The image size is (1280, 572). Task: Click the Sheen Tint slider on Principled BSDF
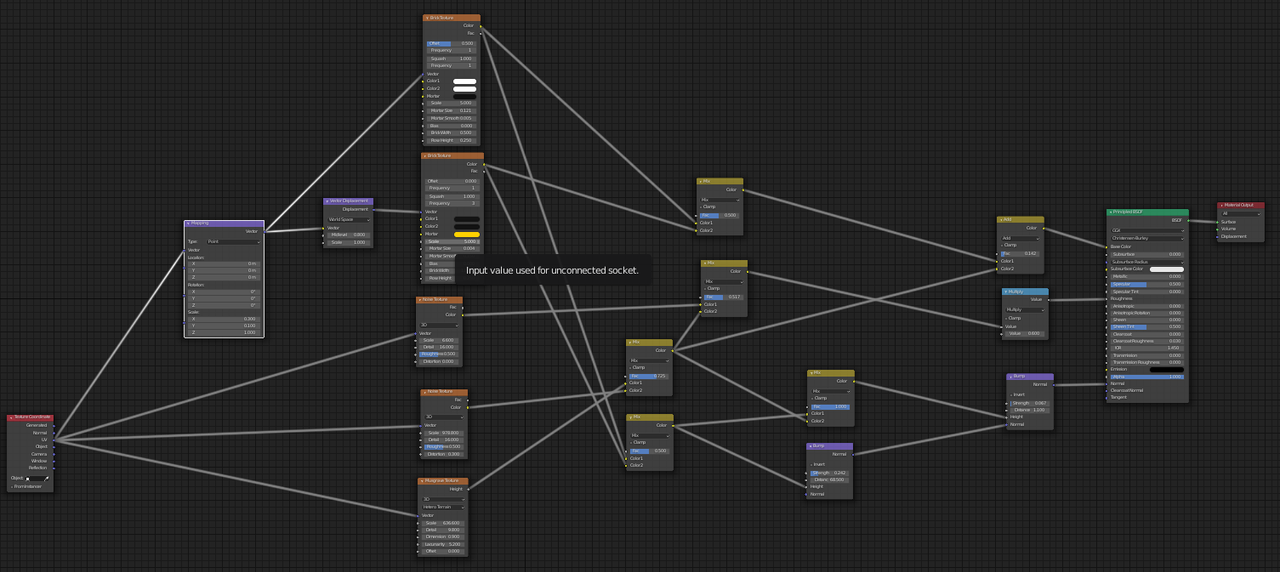pos(1147,327)
